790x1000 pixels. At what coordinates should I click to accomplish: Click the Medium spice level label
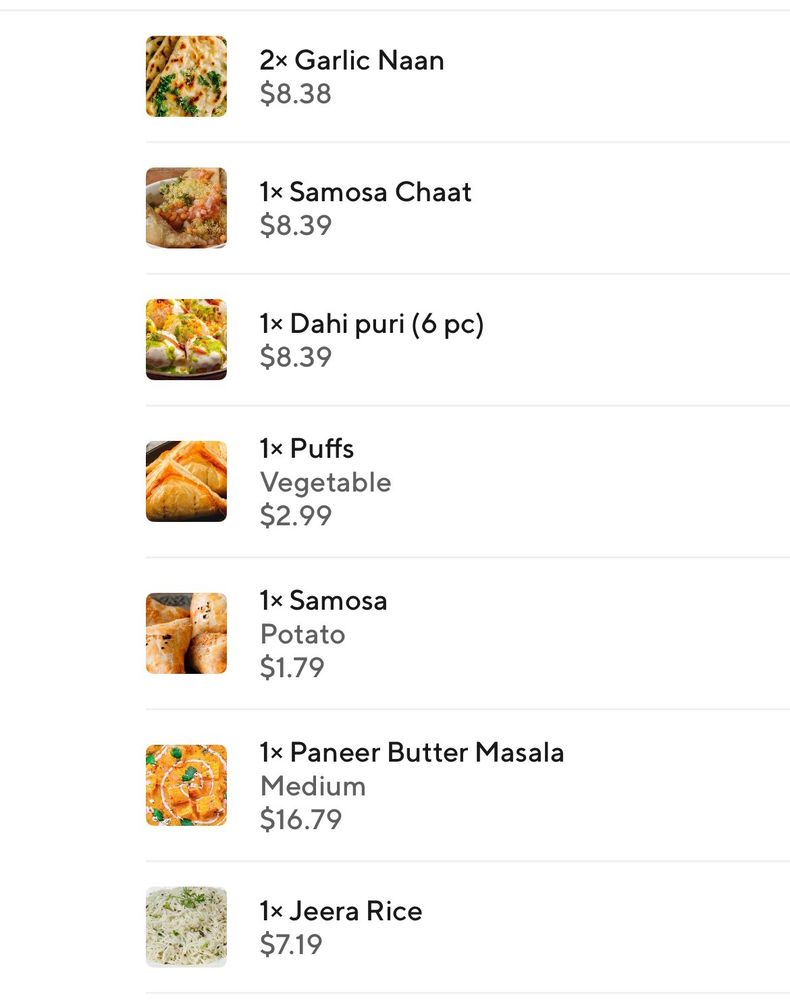[x=312, y=786]
